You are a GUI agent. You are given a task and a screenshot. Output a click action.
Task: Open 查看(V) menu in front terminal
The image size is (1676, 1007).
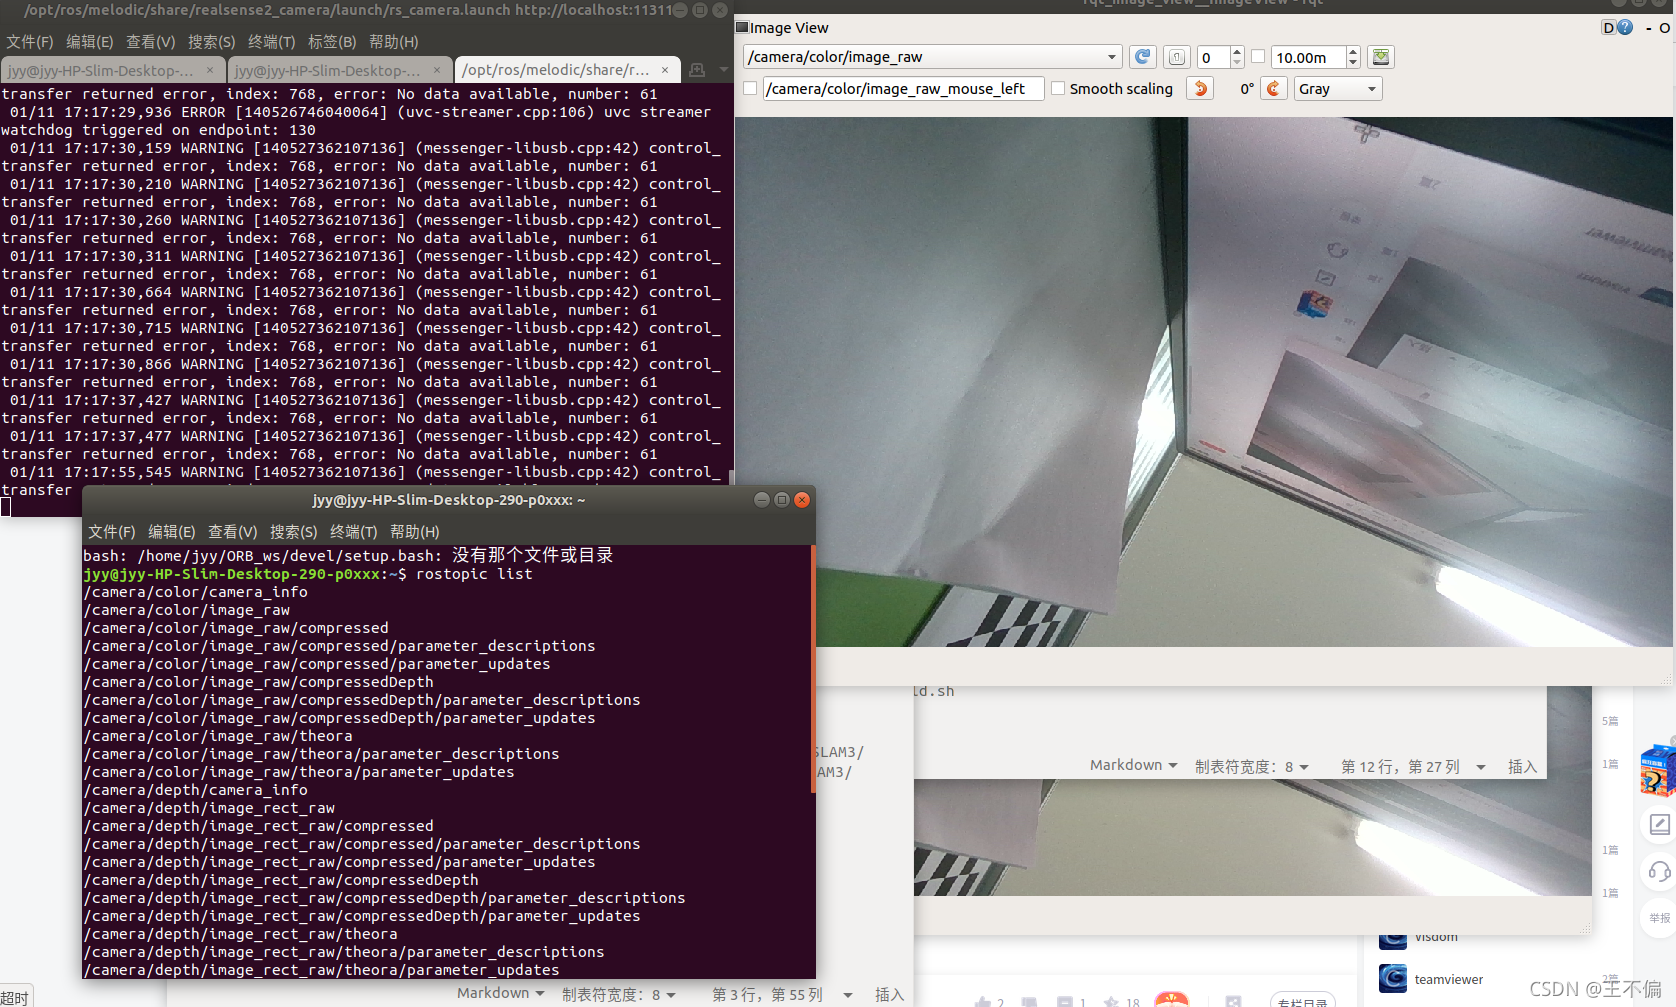[232, 532]
